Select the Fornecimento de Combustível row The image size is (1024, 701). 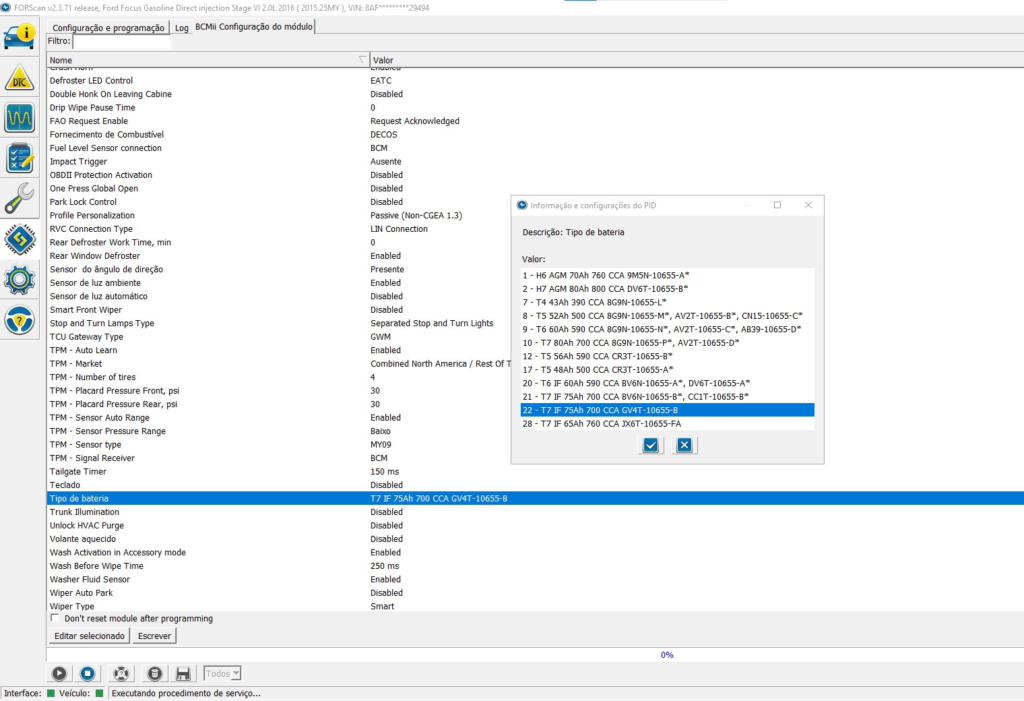coord(536,135)
